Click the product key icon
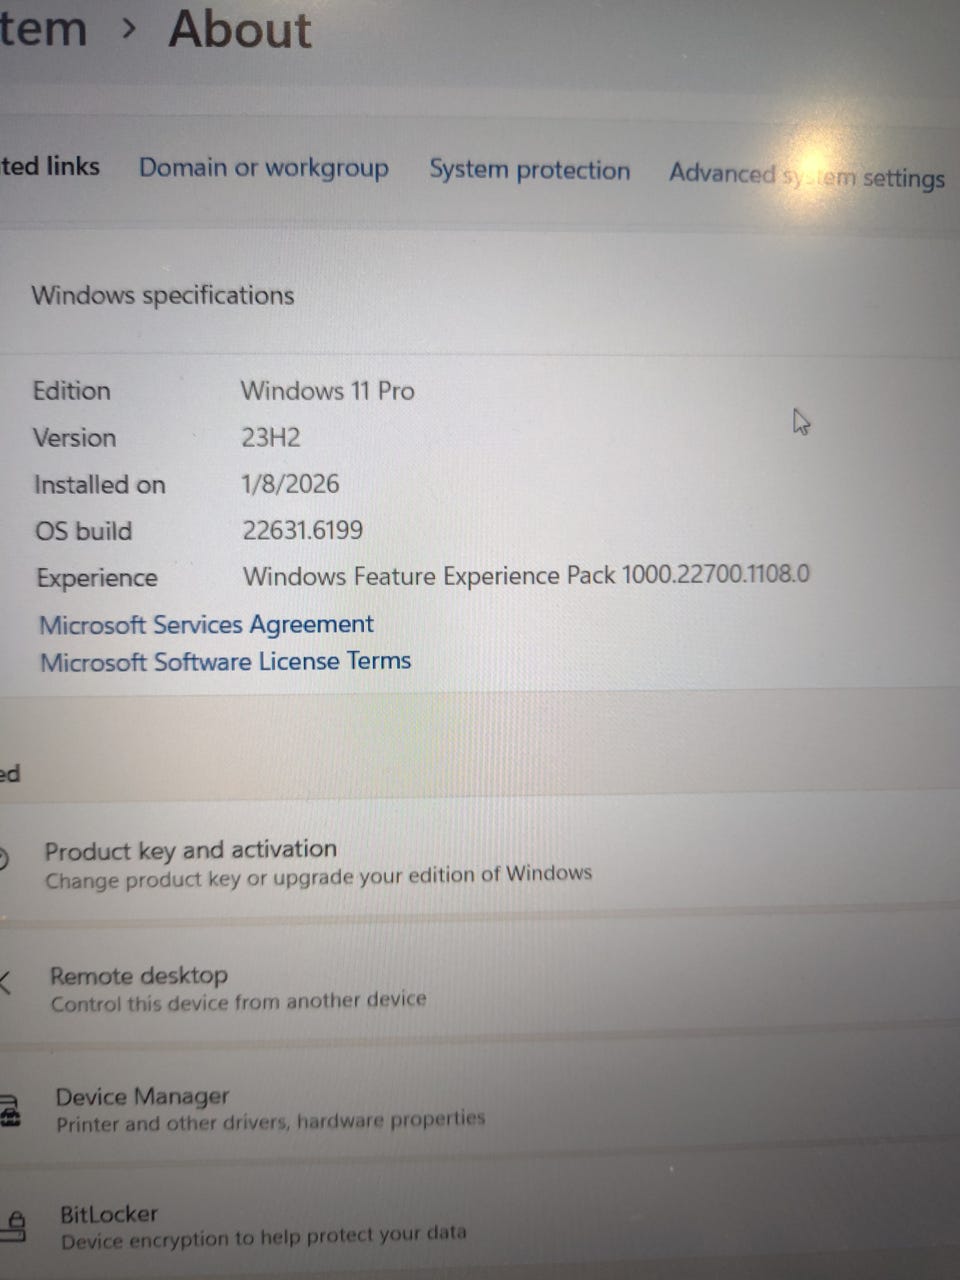This screenshot has width=960, height=1280. 4,858
